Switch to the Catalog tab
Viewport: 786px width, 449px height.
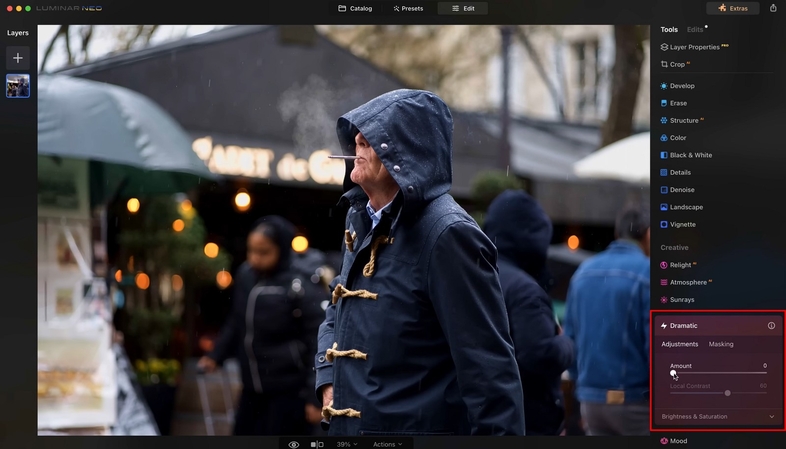pyautogui.click(x=355, y=9)
